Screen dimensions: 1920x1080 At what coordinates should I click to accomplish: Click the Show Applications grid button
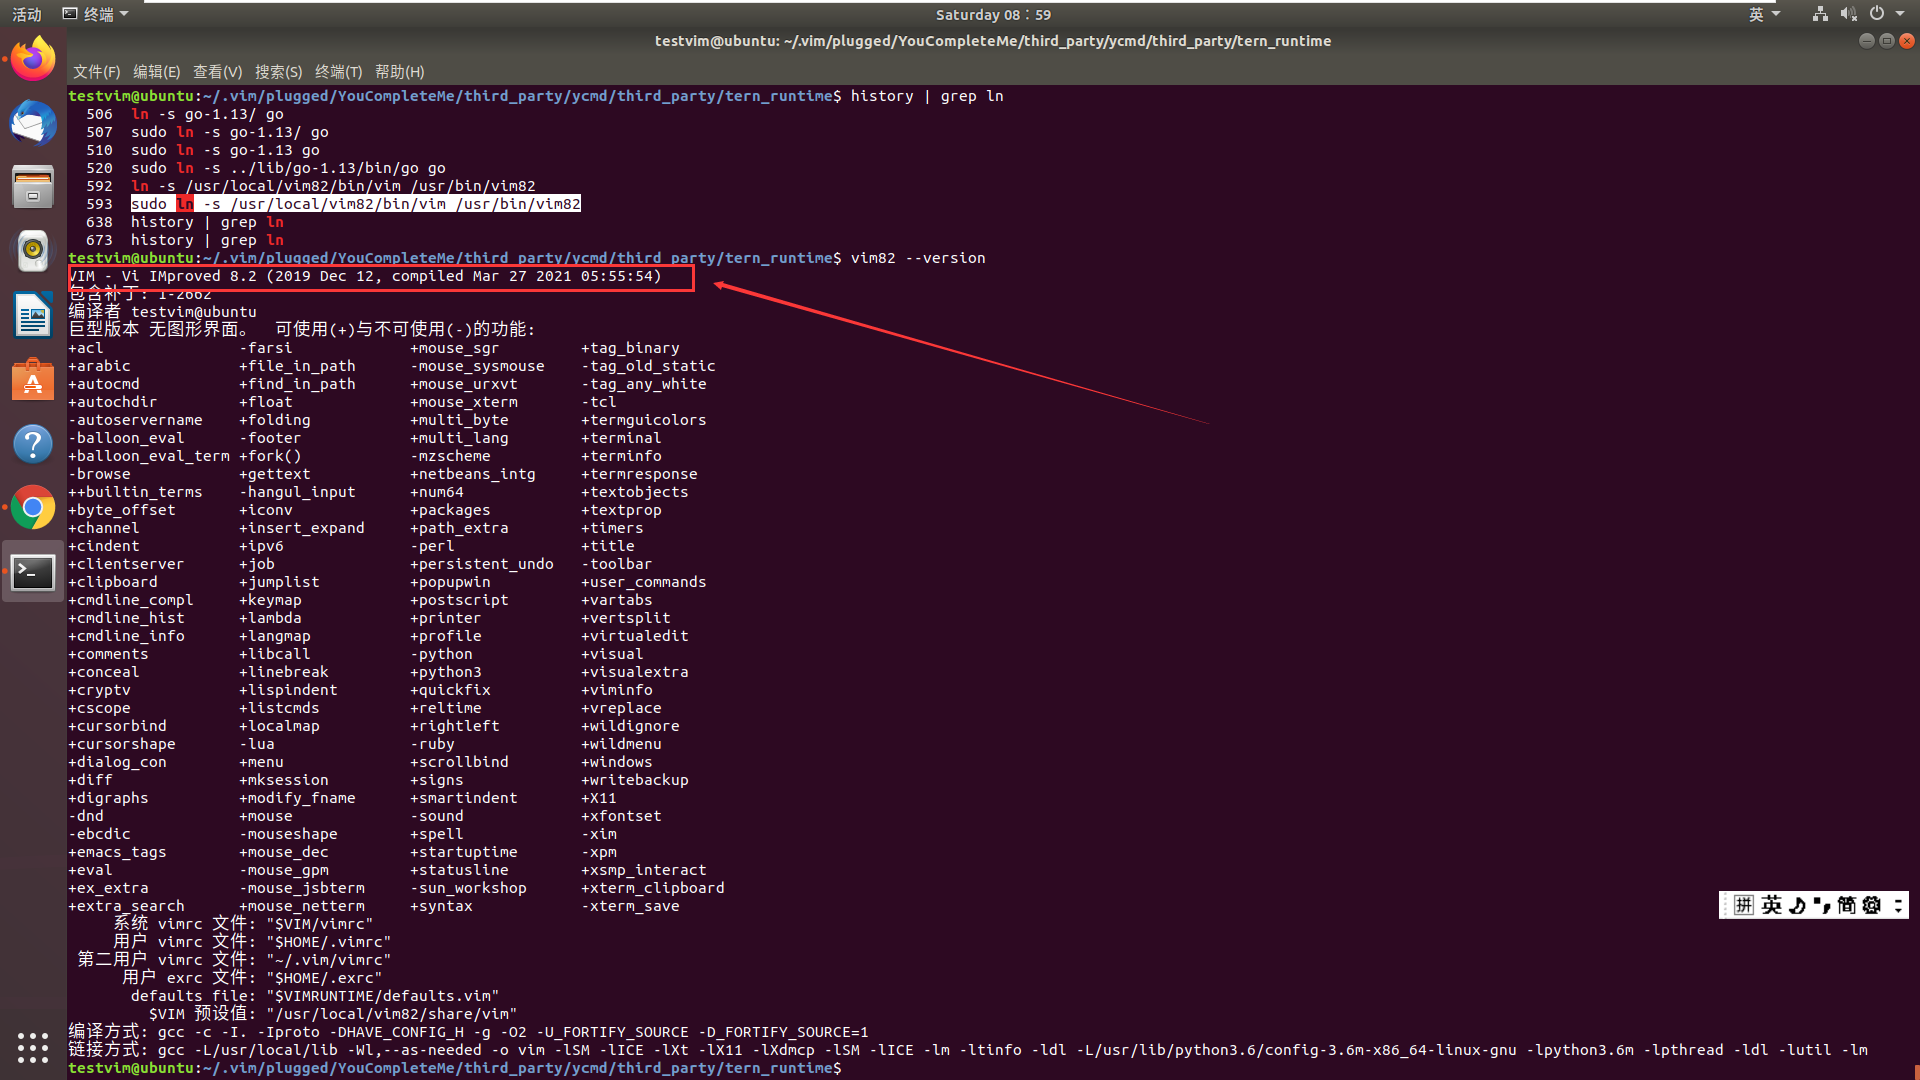(33, 1048)
